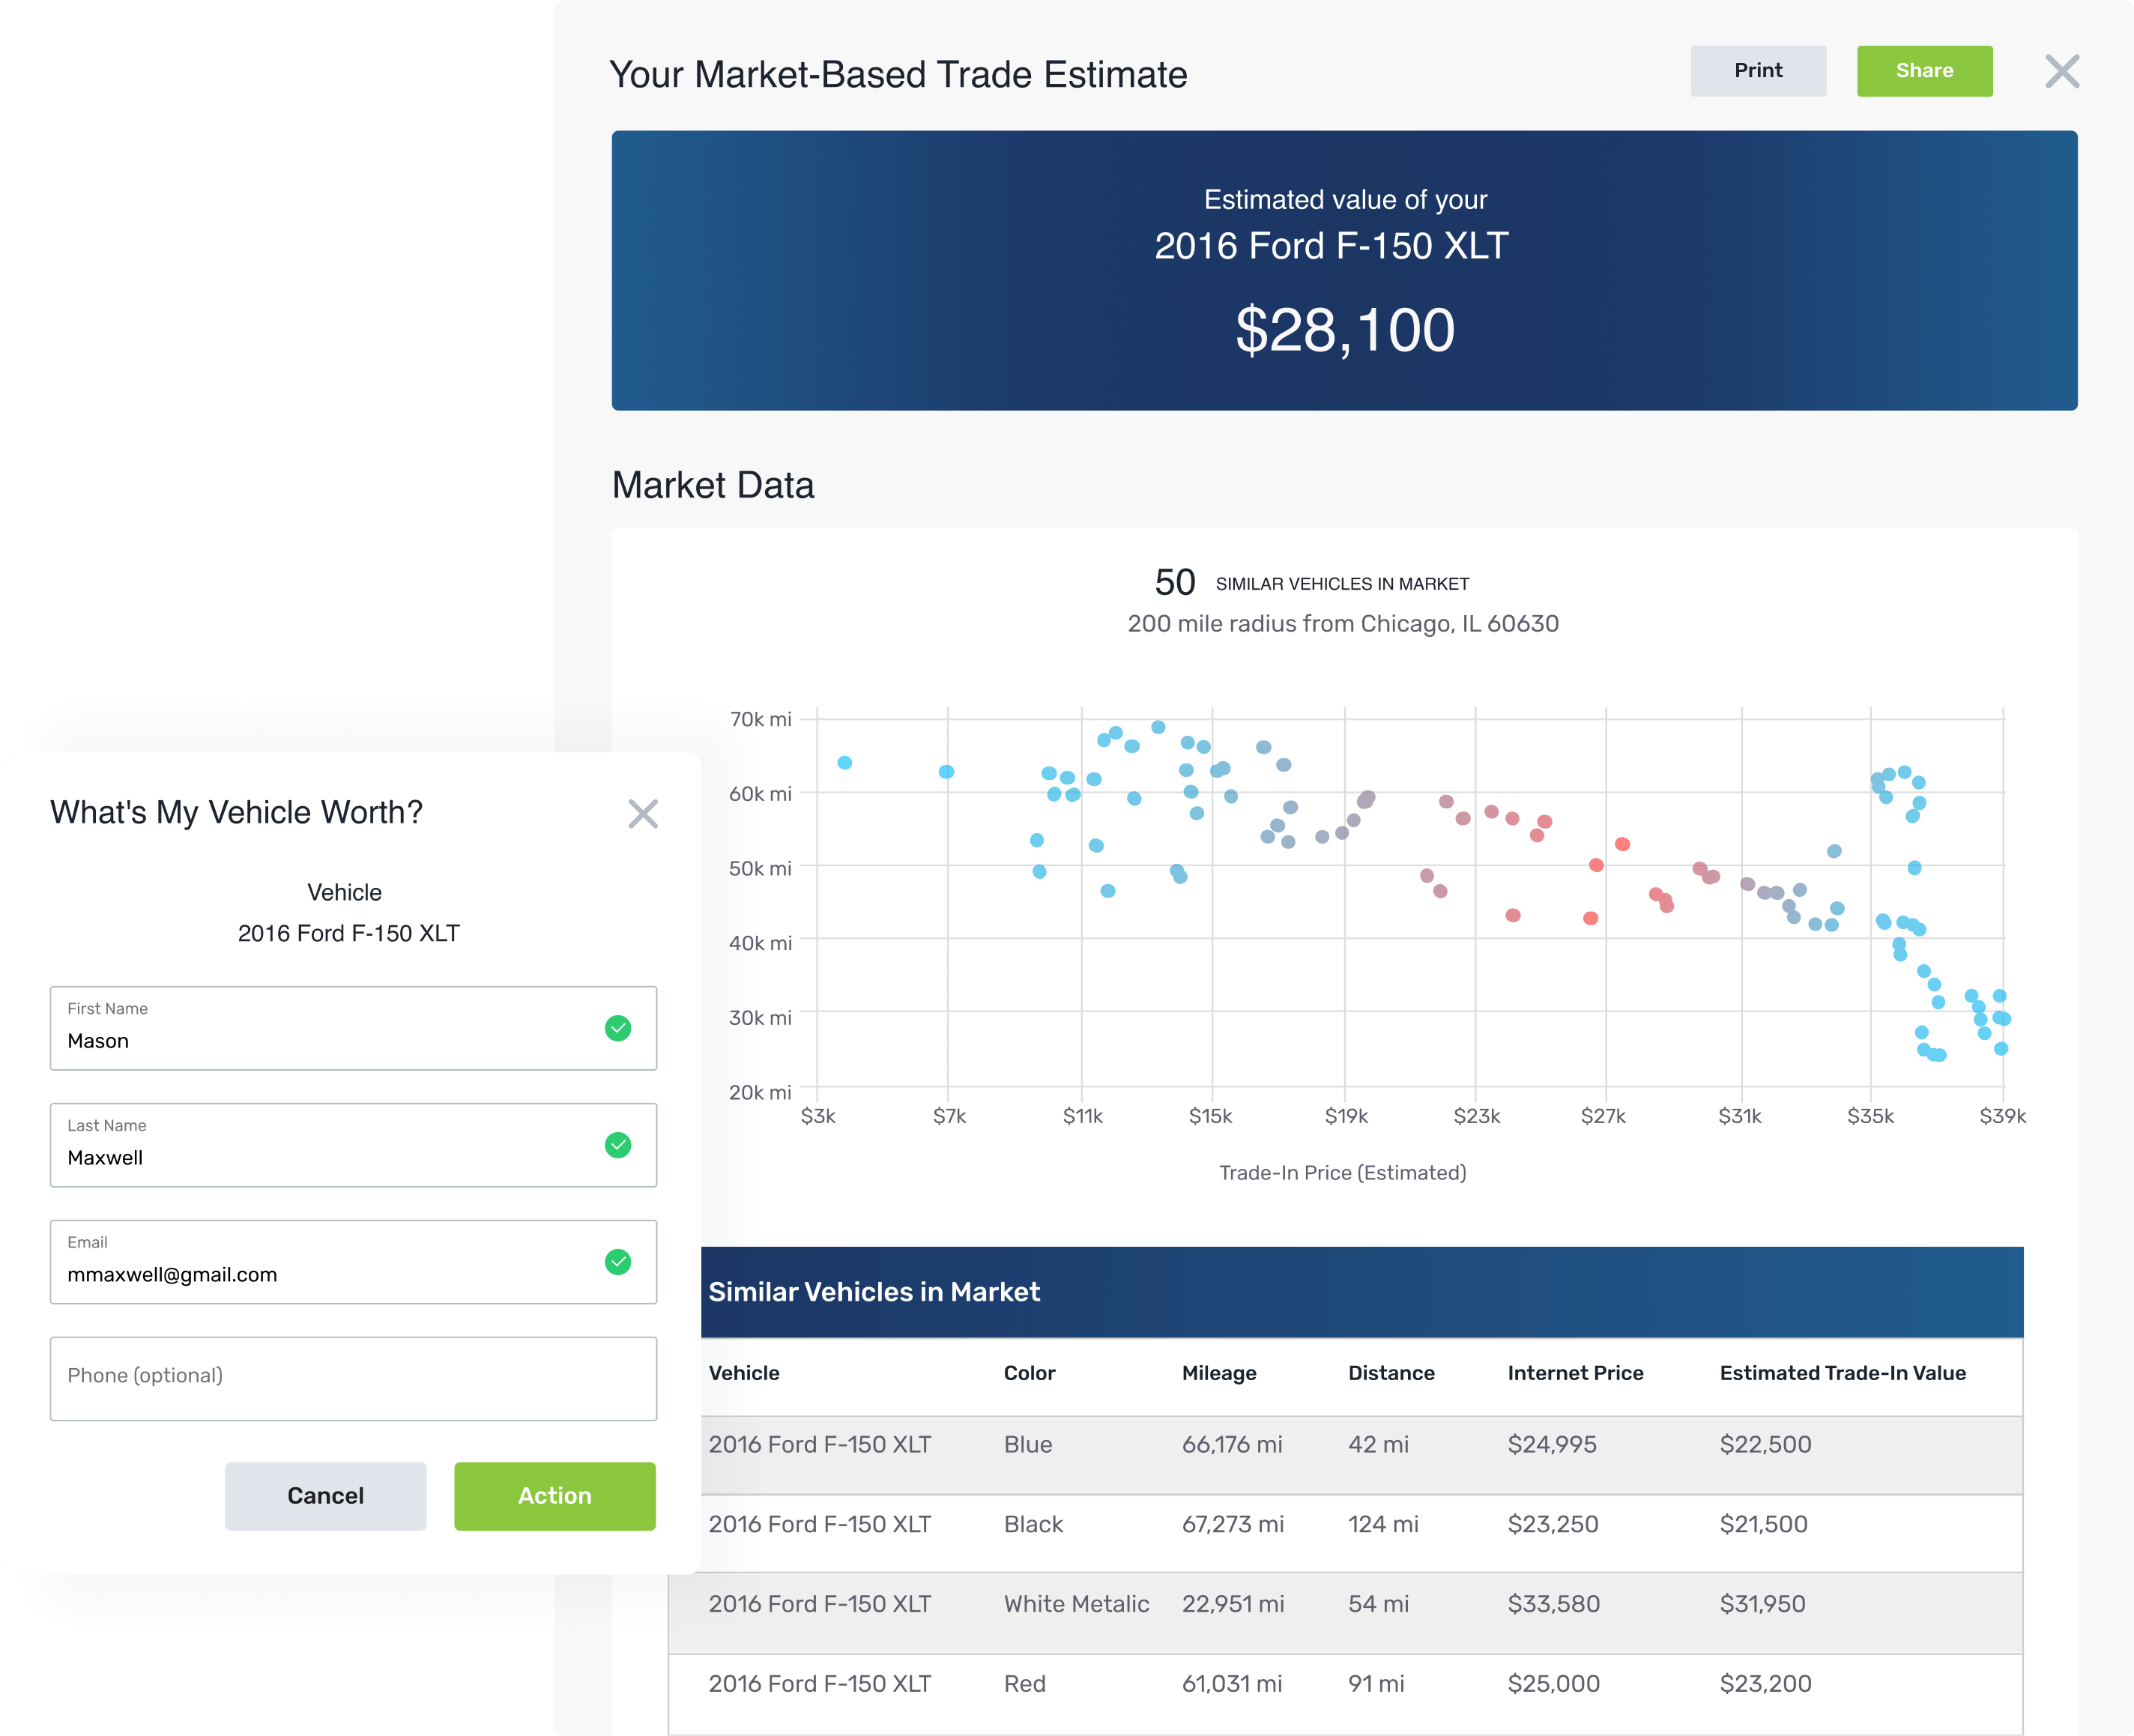Click the green checkmark in Last Name field
This screenshot has width=2134, height=1736.
pos(617,1145)
